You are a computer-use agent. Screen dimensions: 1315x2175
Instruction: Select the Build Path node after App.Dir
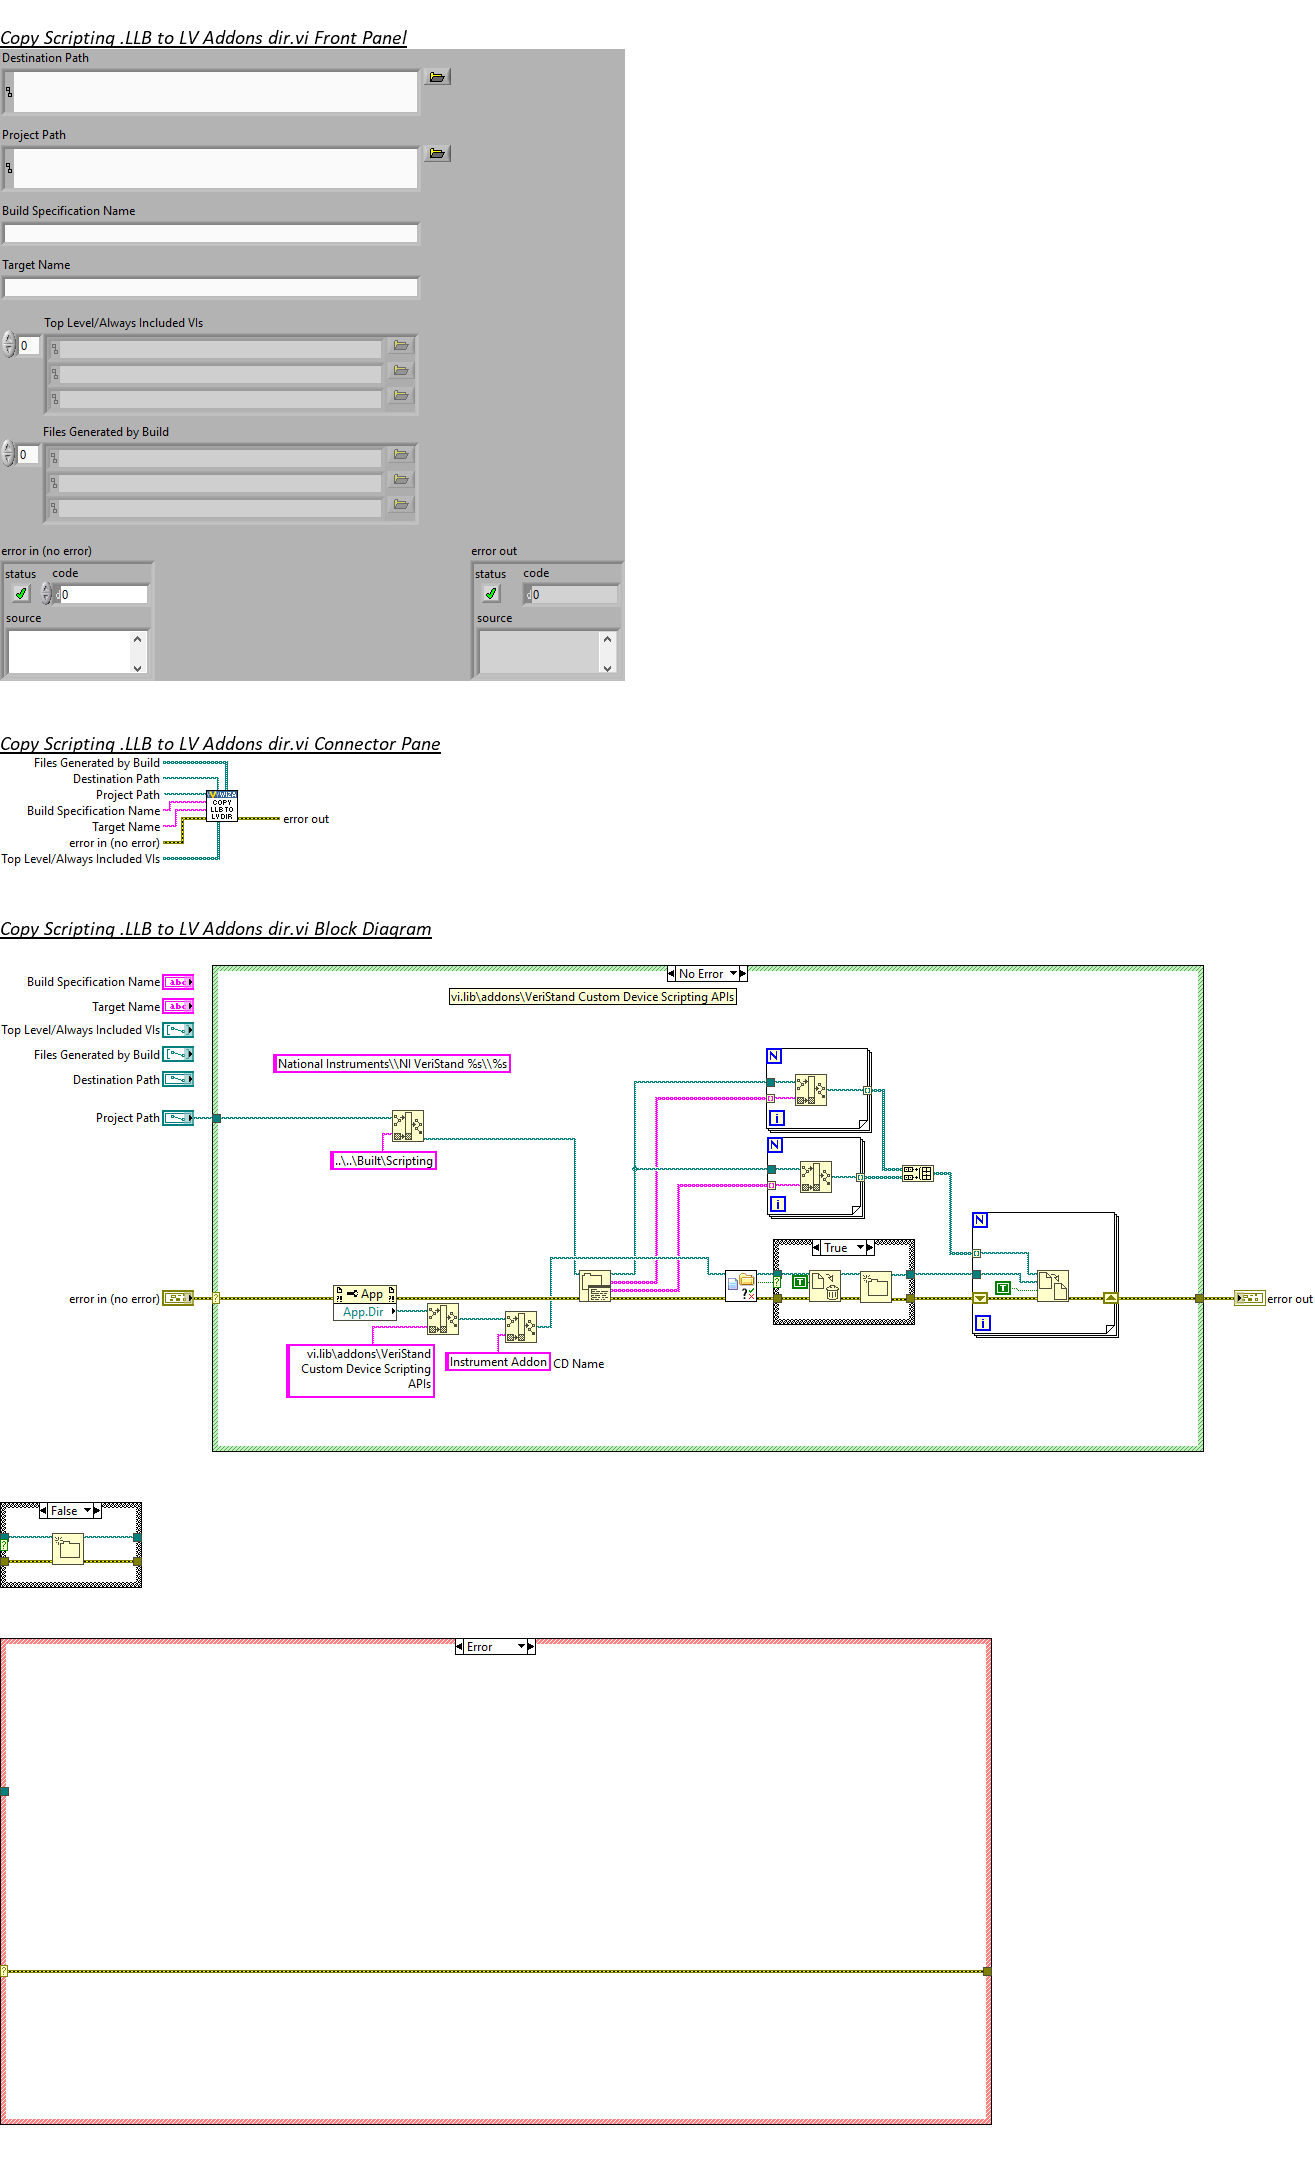click(x=443, y=1319)
